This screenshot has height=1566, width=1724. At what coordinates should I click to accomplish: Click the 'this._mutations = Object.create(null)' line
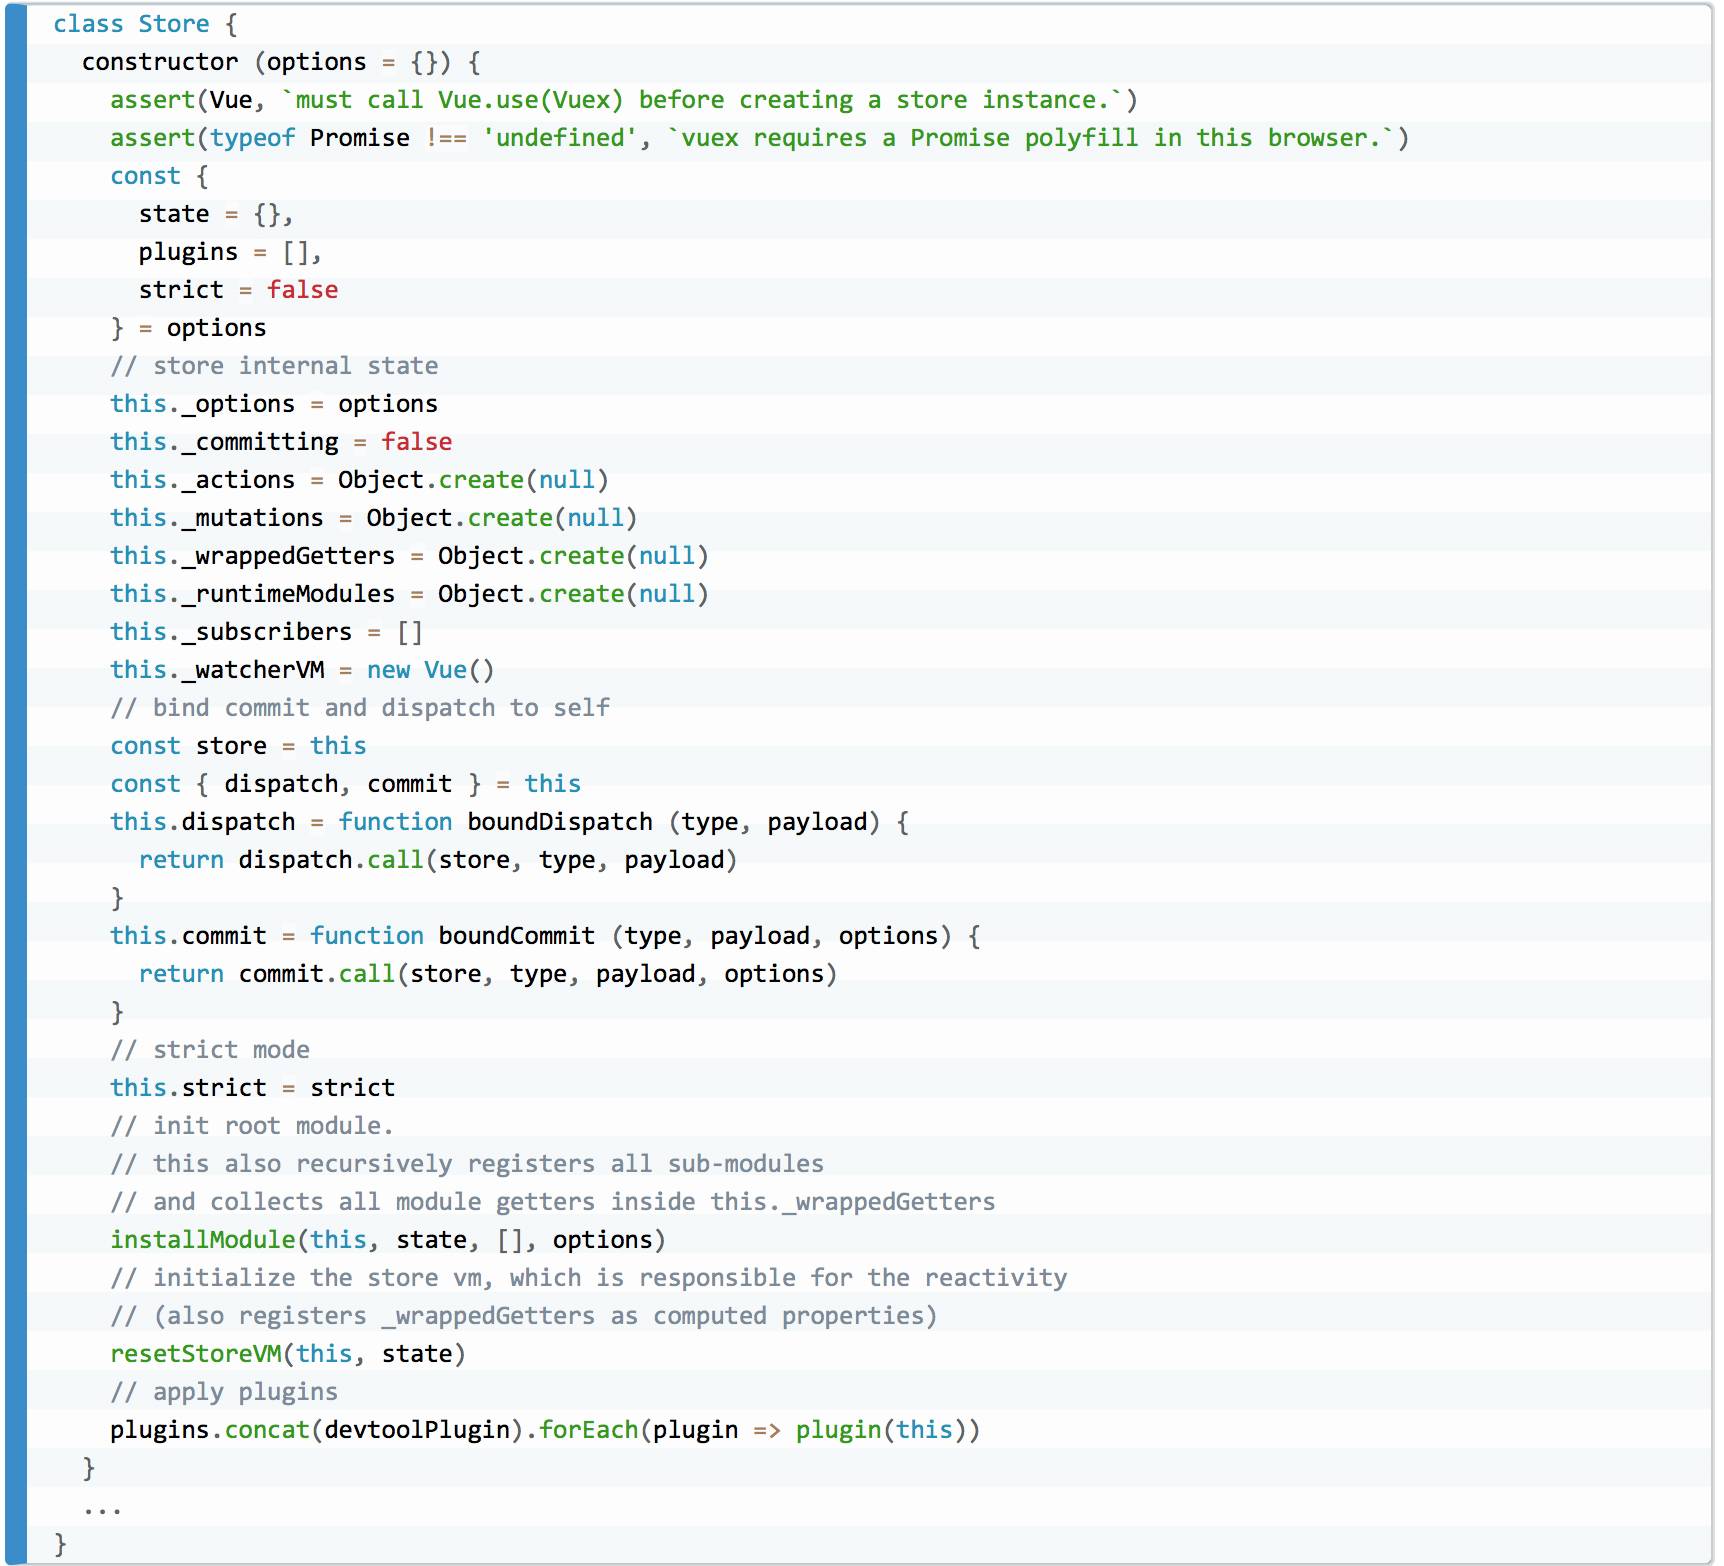(373, 518)
